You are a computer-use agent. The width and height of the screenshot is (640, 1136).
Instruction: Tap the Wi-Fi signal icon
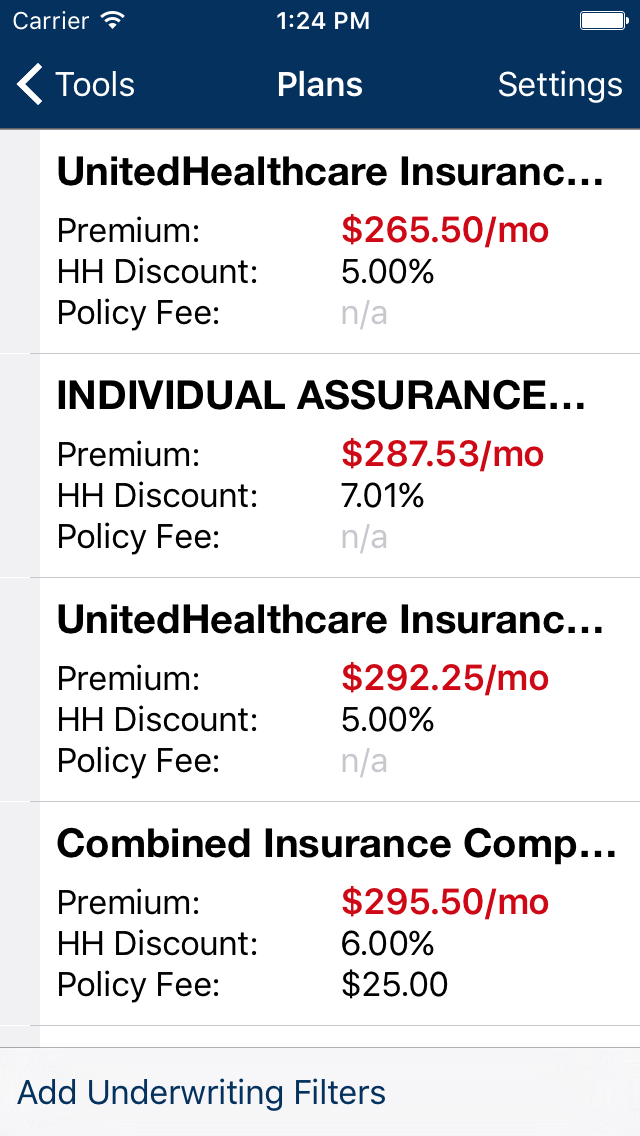113,20
